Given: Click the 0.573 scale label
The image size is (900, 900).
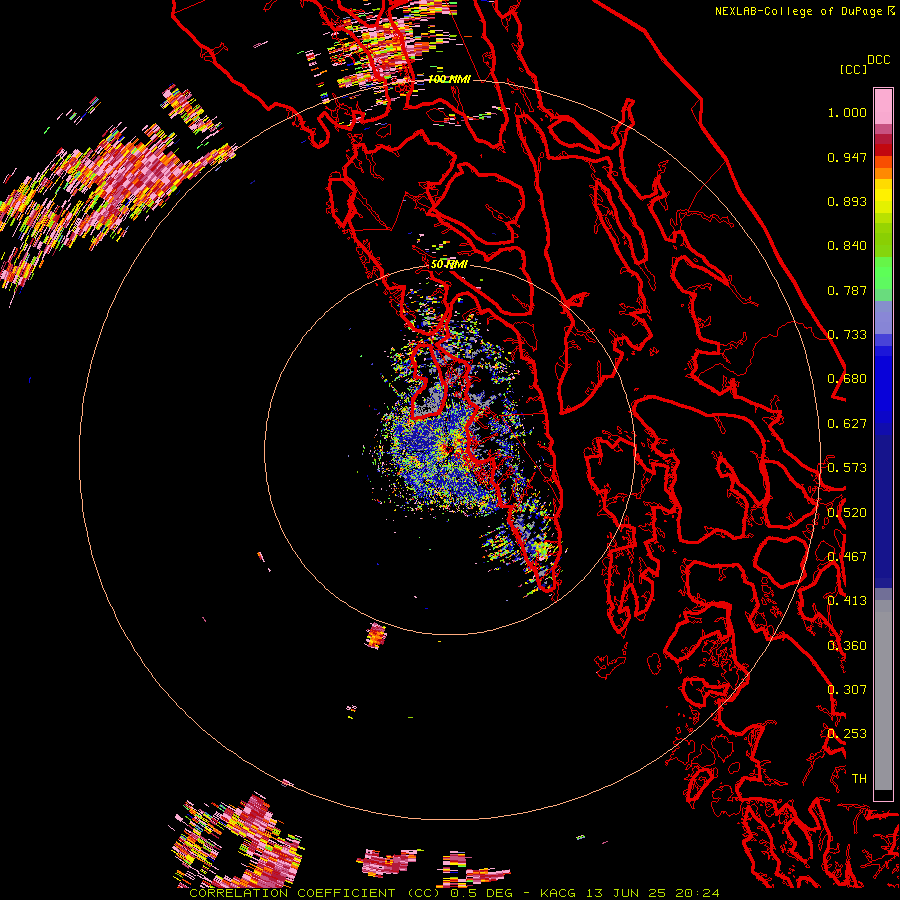Looking at the screenshot, I should pyautogui.click(x=847, y=468).
